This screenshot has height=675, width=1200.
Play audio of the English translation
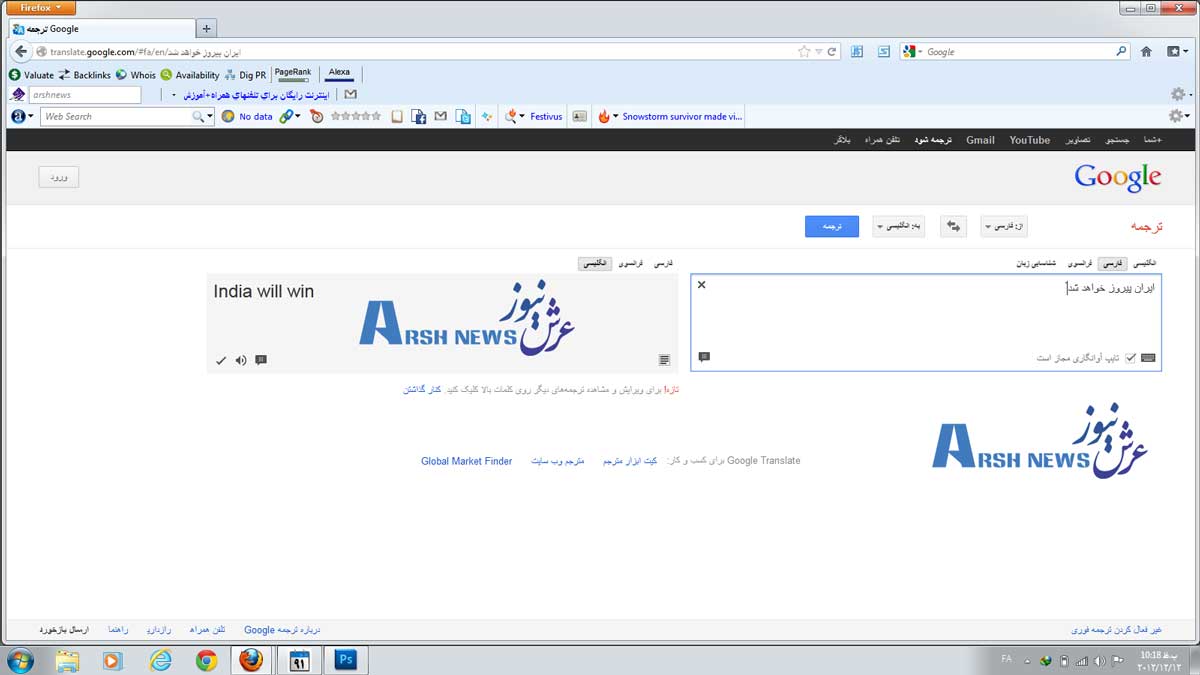click(x=241, y=360)
